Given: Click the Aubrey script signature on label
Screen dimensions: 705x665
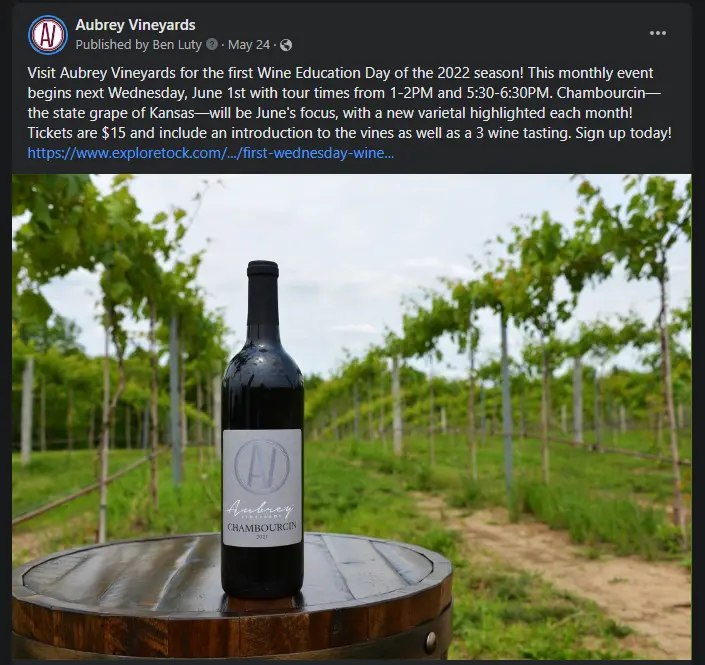Looking at the screenshot, I should click(x=261, y=509).
